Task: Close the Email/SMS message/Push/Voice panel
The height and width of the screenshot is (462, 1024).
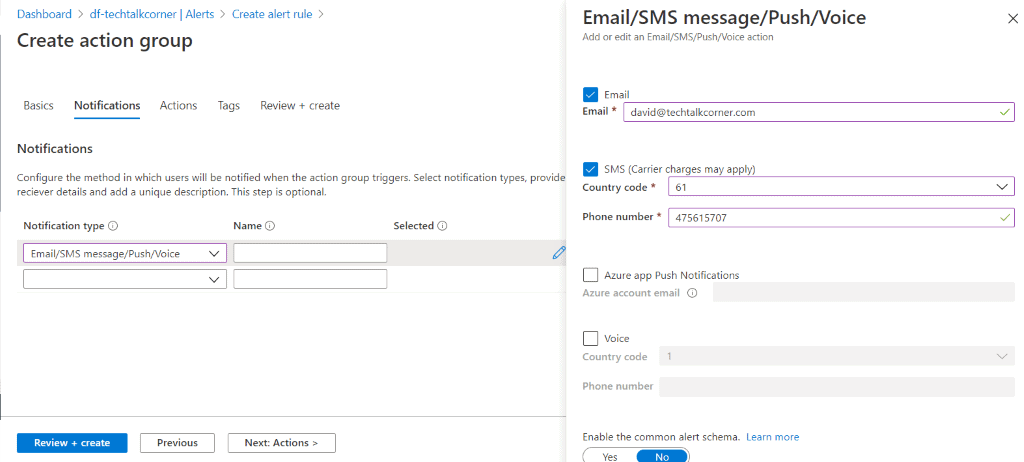Action: (1013, 19)
